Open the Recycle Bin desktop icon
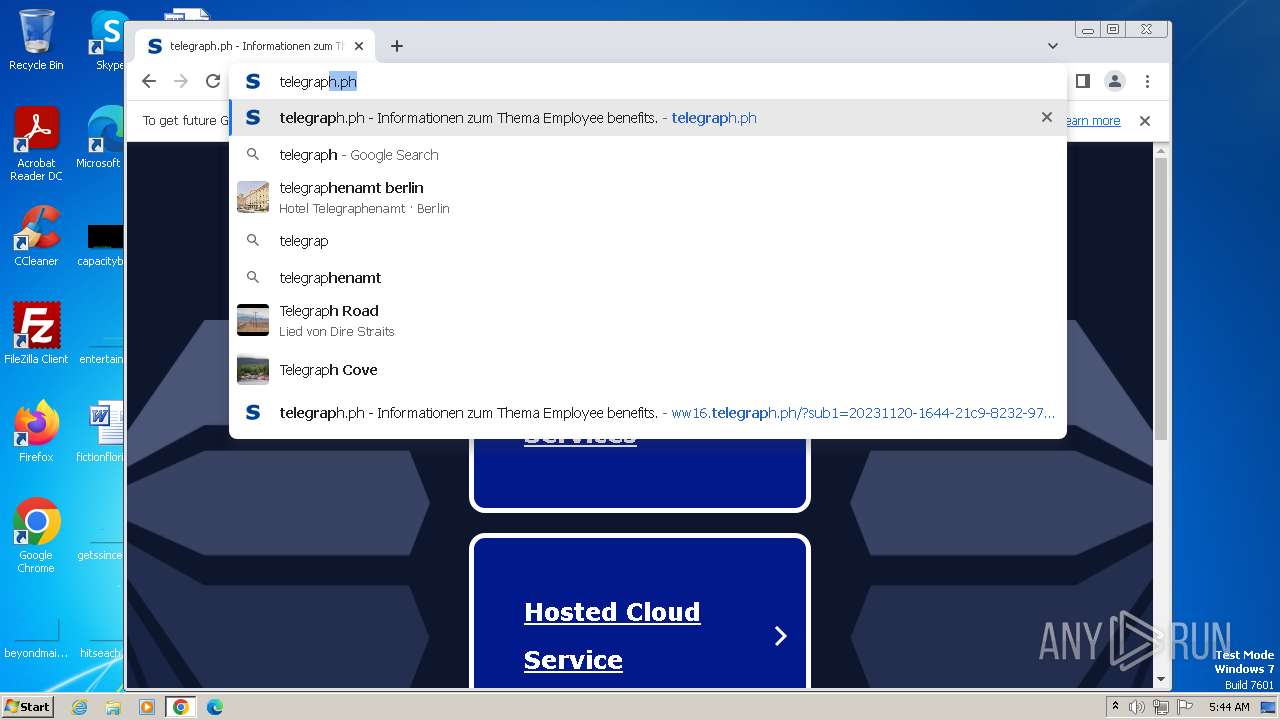Image resolution: width=1280 pixels, height=720 pixels. coord(36,40)
